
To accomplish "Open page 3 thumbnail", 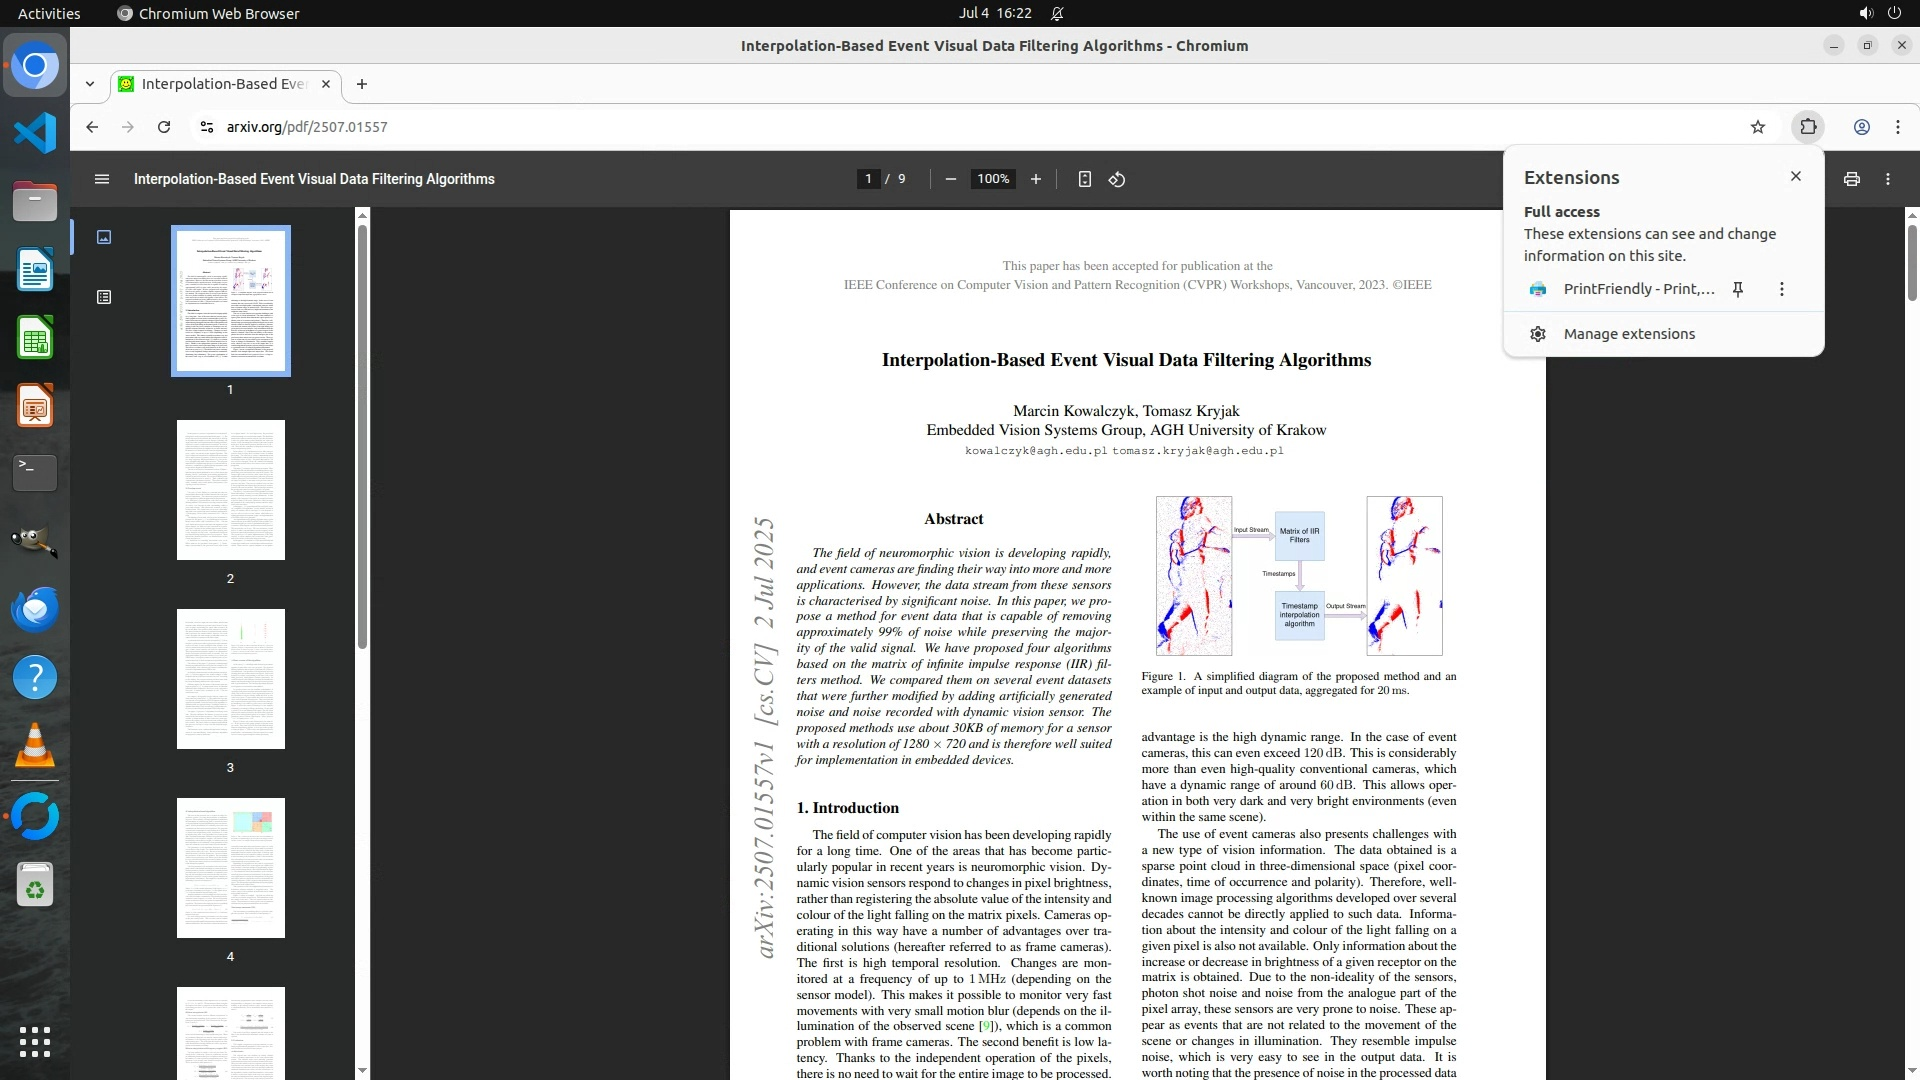I will pyautogui.click(x=231, y=679).
